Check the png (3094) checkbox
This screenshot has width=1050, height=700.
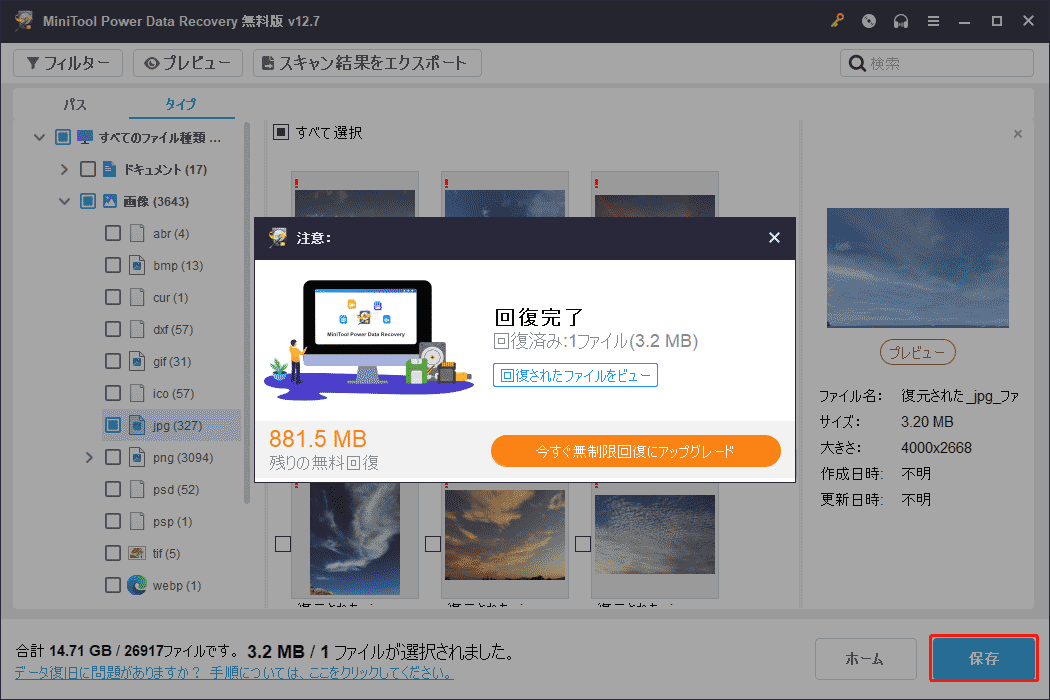[113, 456]
